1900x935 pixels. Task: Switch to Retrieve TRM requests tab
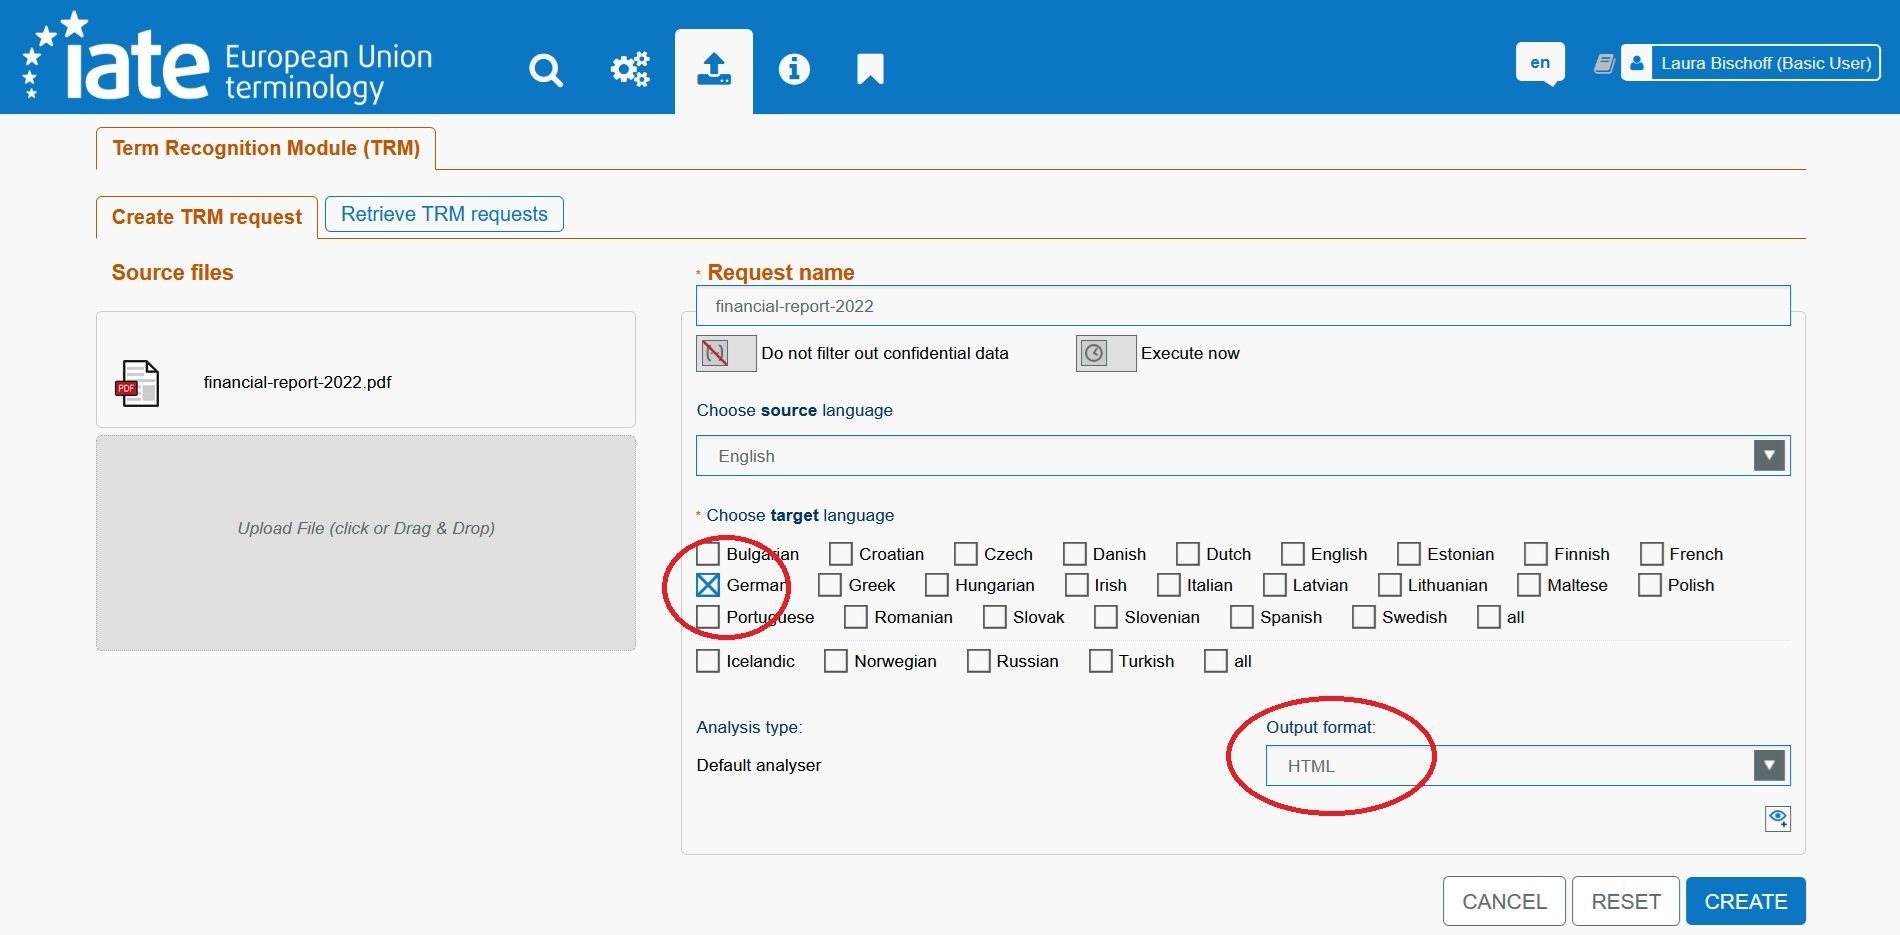[444, 214]
